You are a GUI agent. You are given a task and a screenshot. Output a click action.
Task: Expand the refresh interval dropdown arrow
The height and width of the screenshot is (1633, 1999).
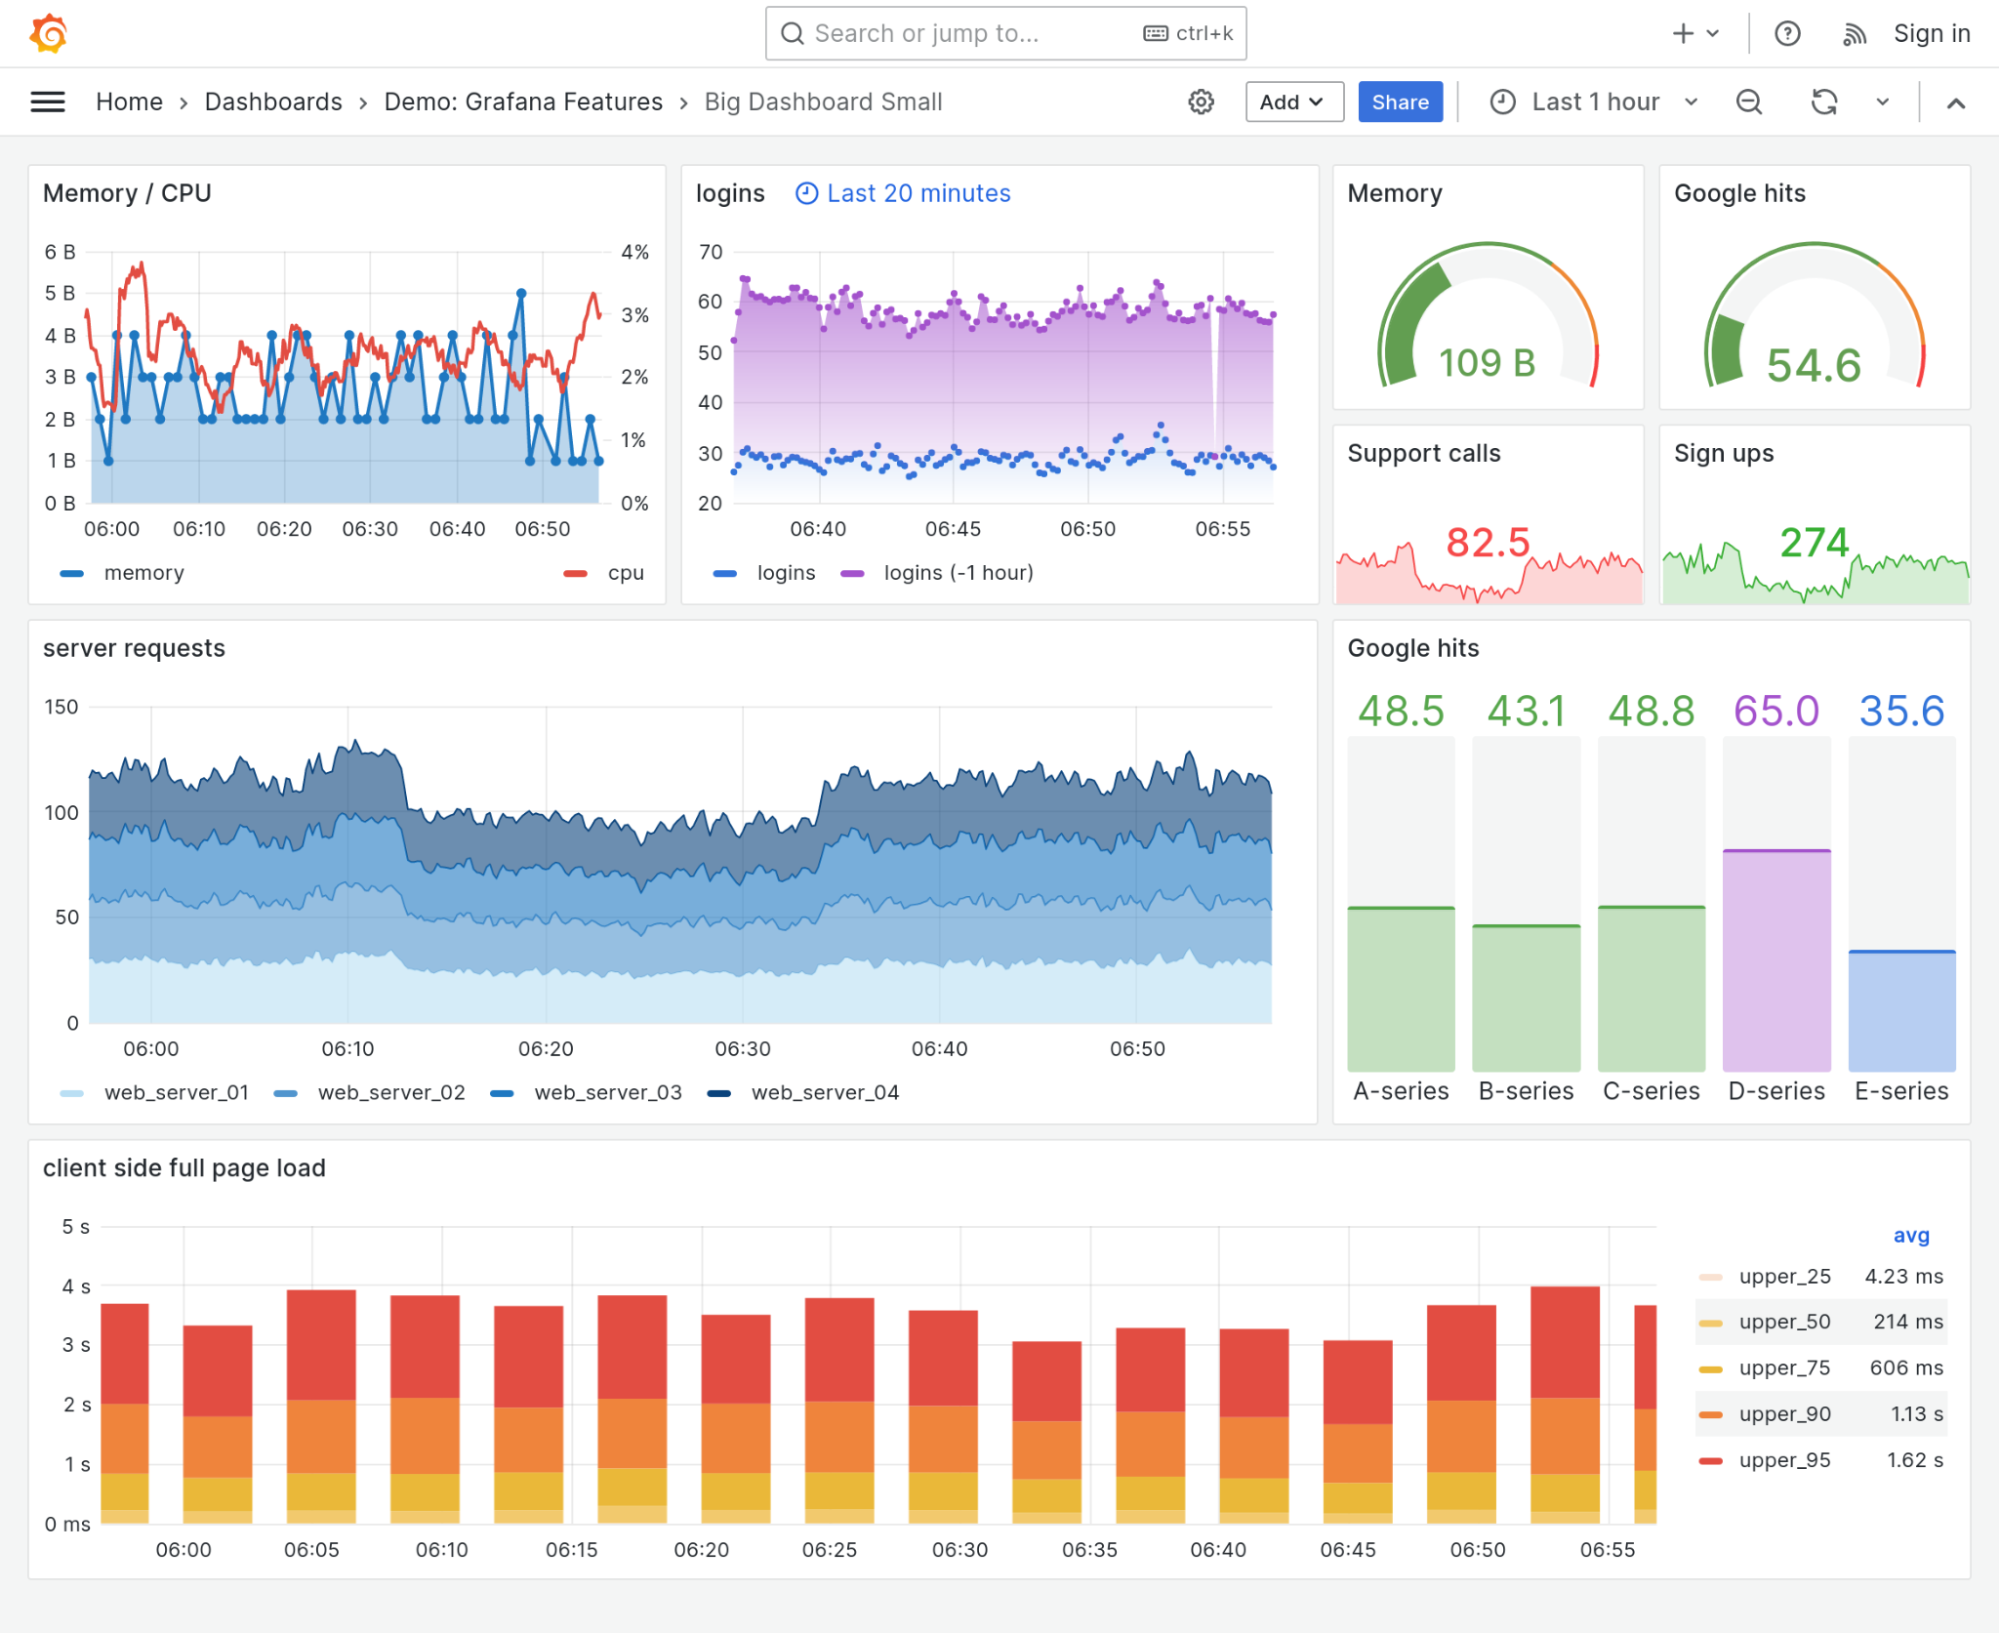point(1882,102)
